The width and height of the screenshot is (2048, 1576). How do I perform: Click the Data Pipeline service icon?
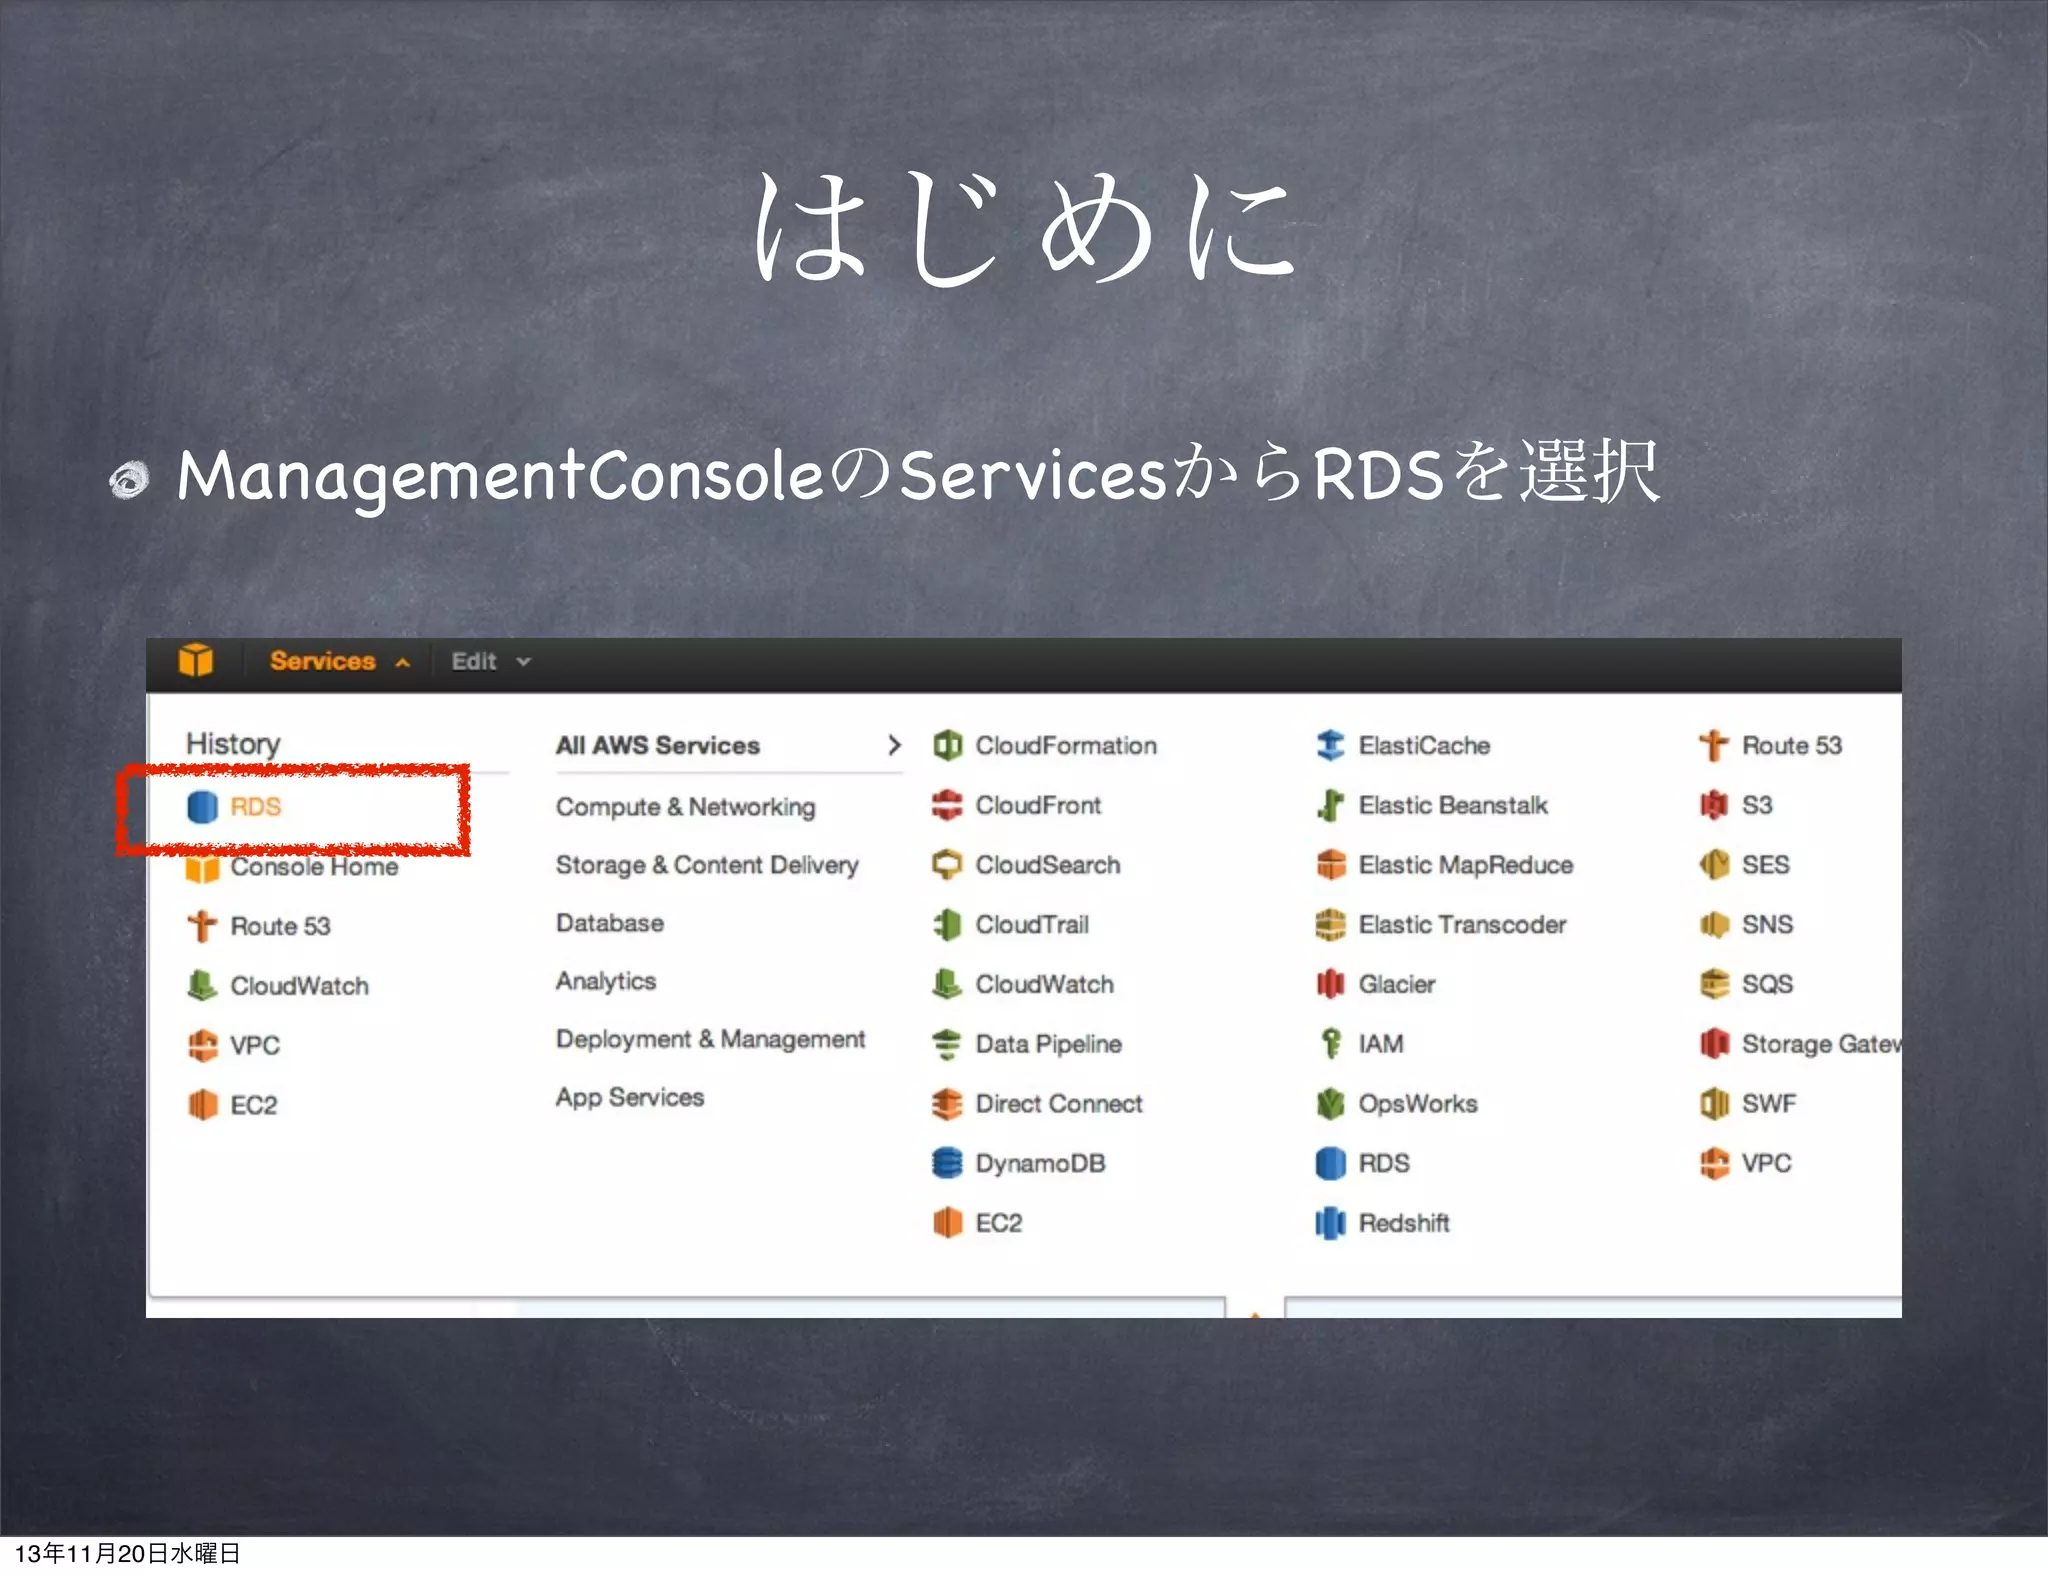pyautogui.click(x=947, y=1044)
